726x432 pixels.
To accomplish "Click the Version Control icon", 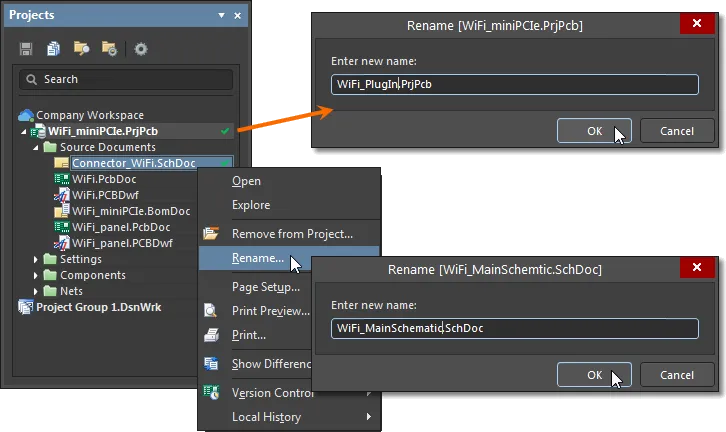I will [x=211, y=393].
